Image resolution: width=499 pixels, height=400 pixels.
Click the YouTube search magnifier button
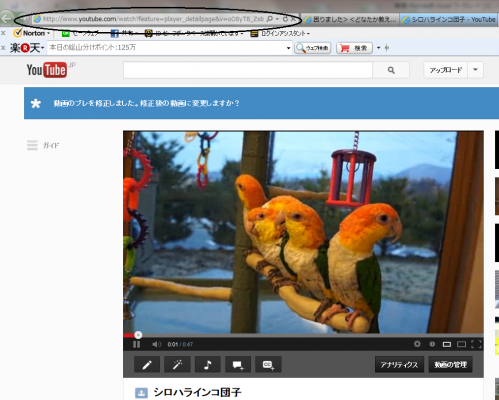391,70
